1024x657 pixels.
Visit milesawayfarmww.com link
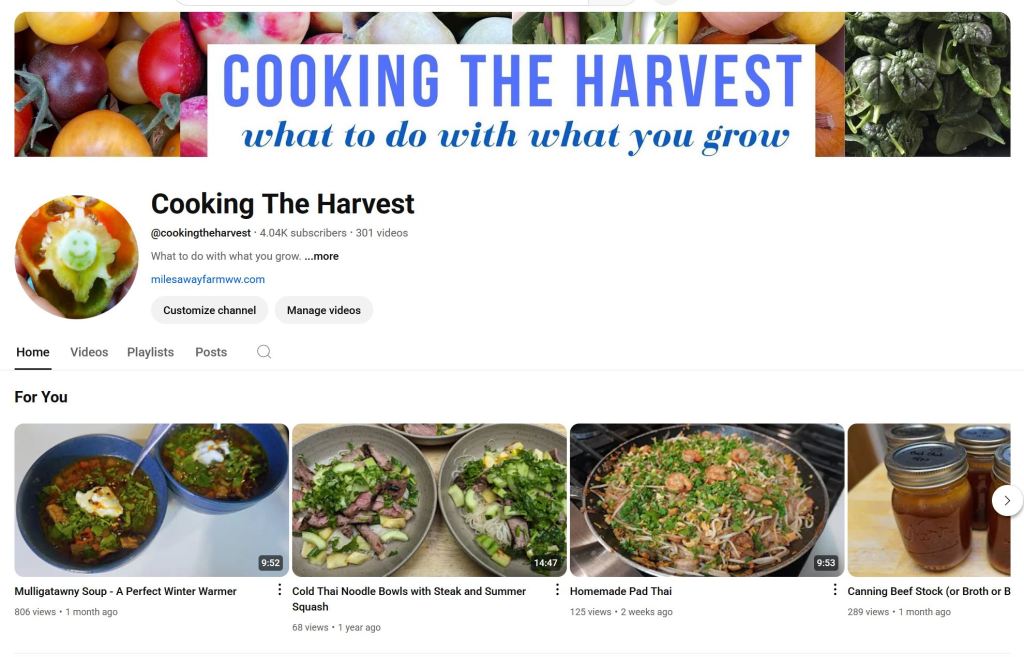pyautogui.click(x=208, y=279)
